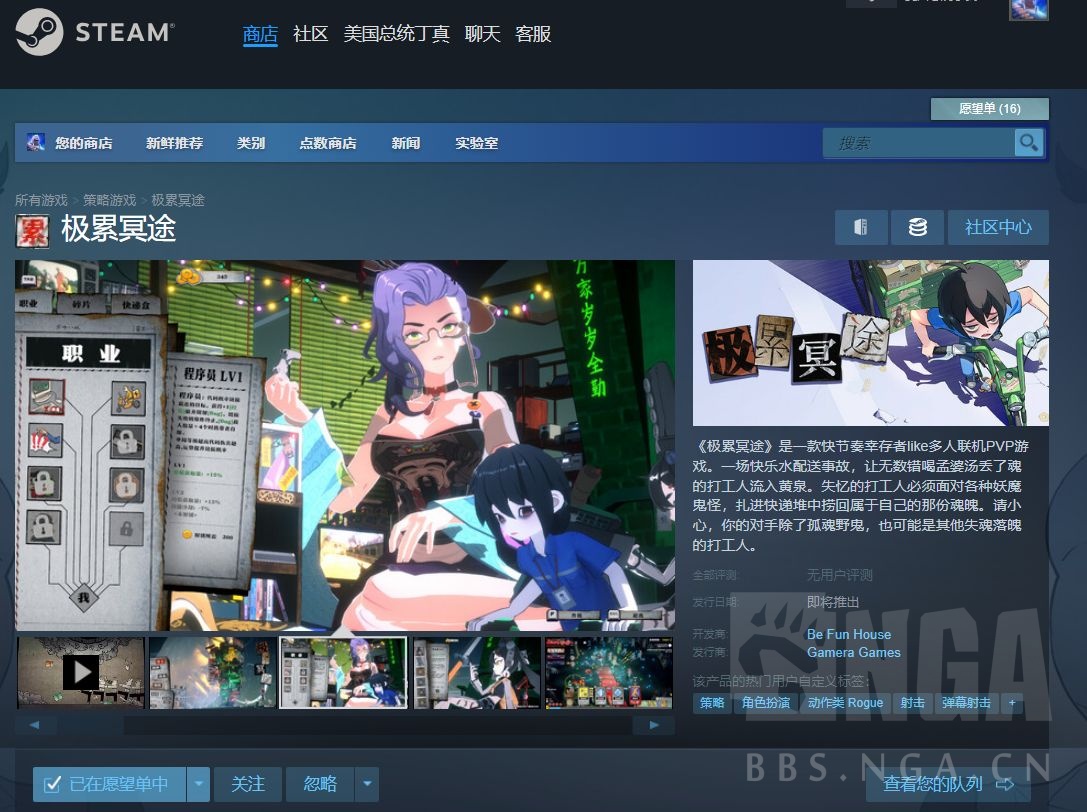The height and width of the screenshot is (812, 1087).
Task: Toggle the 已在愿望单中 wishlist checkbox button
Action: point(110,784)
